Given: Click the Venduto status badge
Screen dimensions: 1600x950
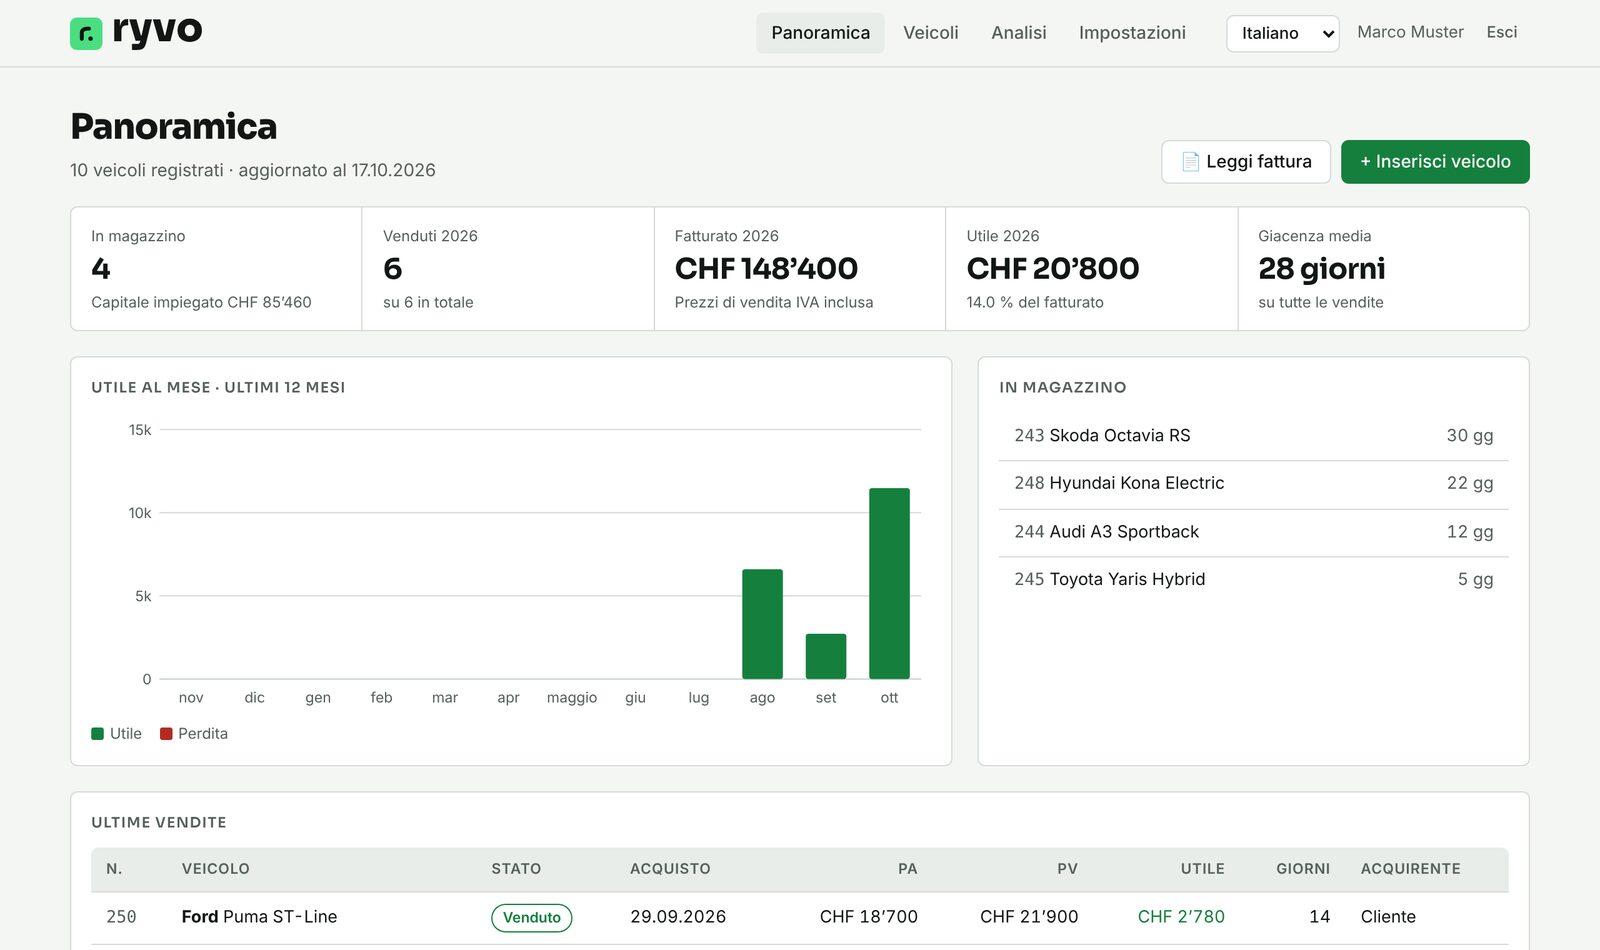Looking at the screenshot, I should [x=531, y=918].
